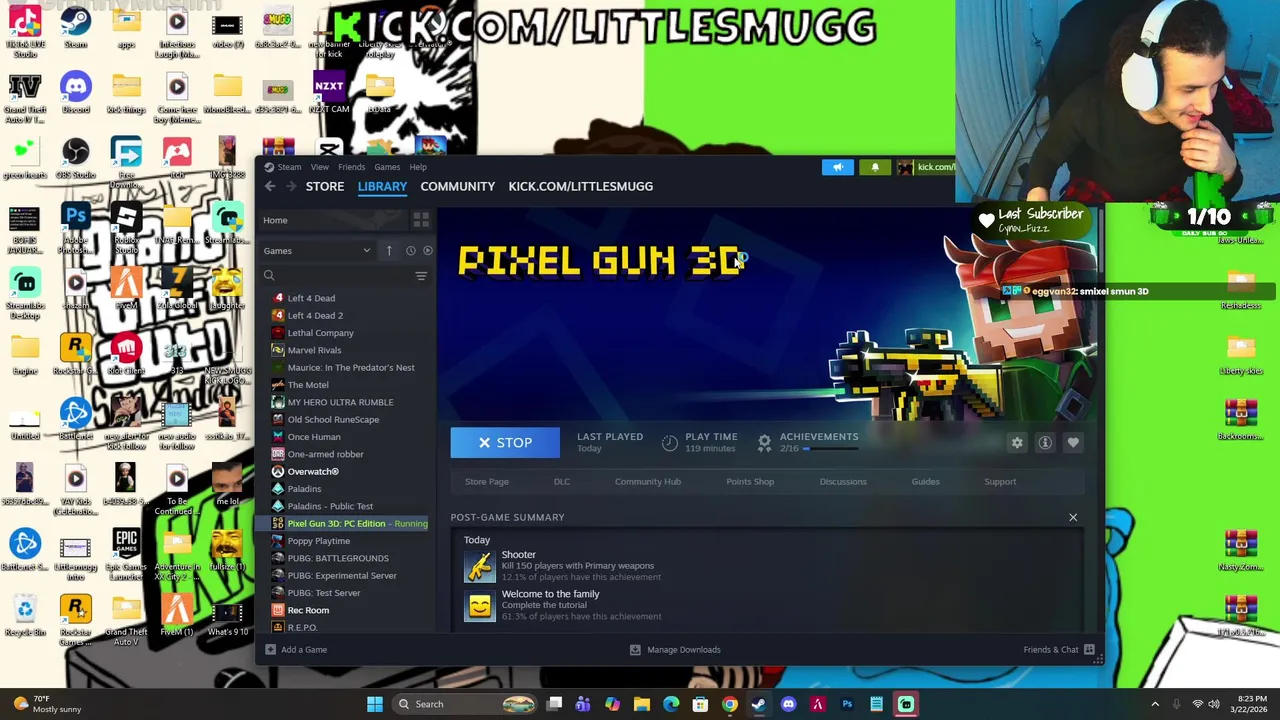
Task: Add Pixel Gun 3D to favorites heart
Action: [1073, 443]
